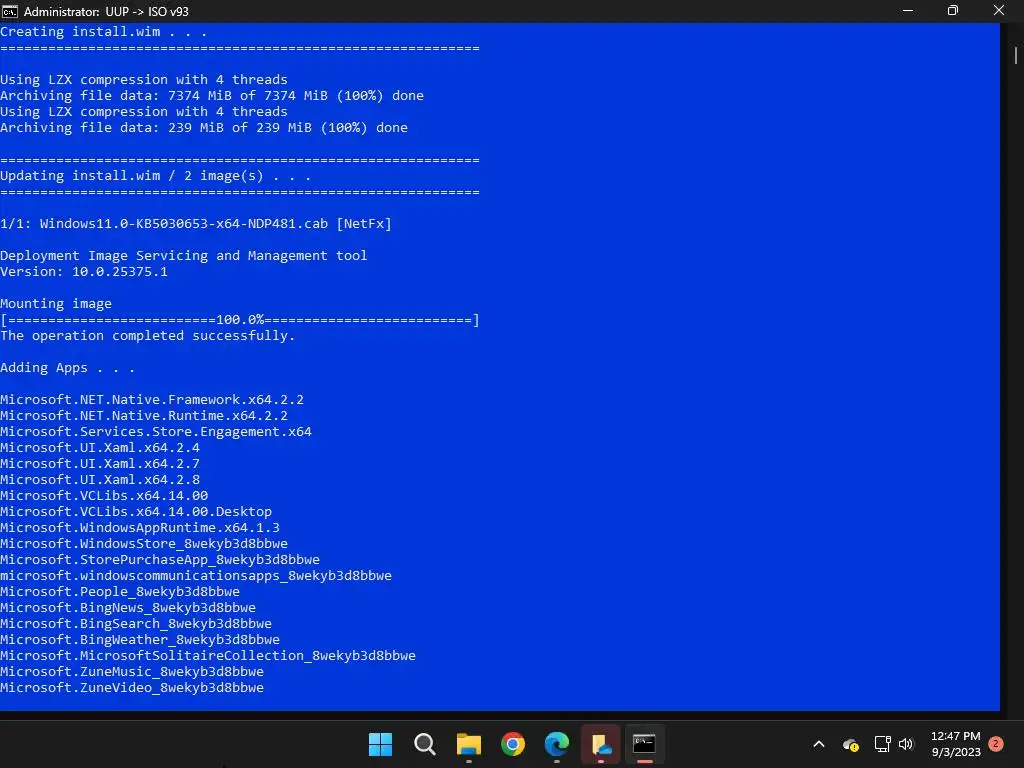
Task: Open notification badge showing 2
Action: pos(996,744)
